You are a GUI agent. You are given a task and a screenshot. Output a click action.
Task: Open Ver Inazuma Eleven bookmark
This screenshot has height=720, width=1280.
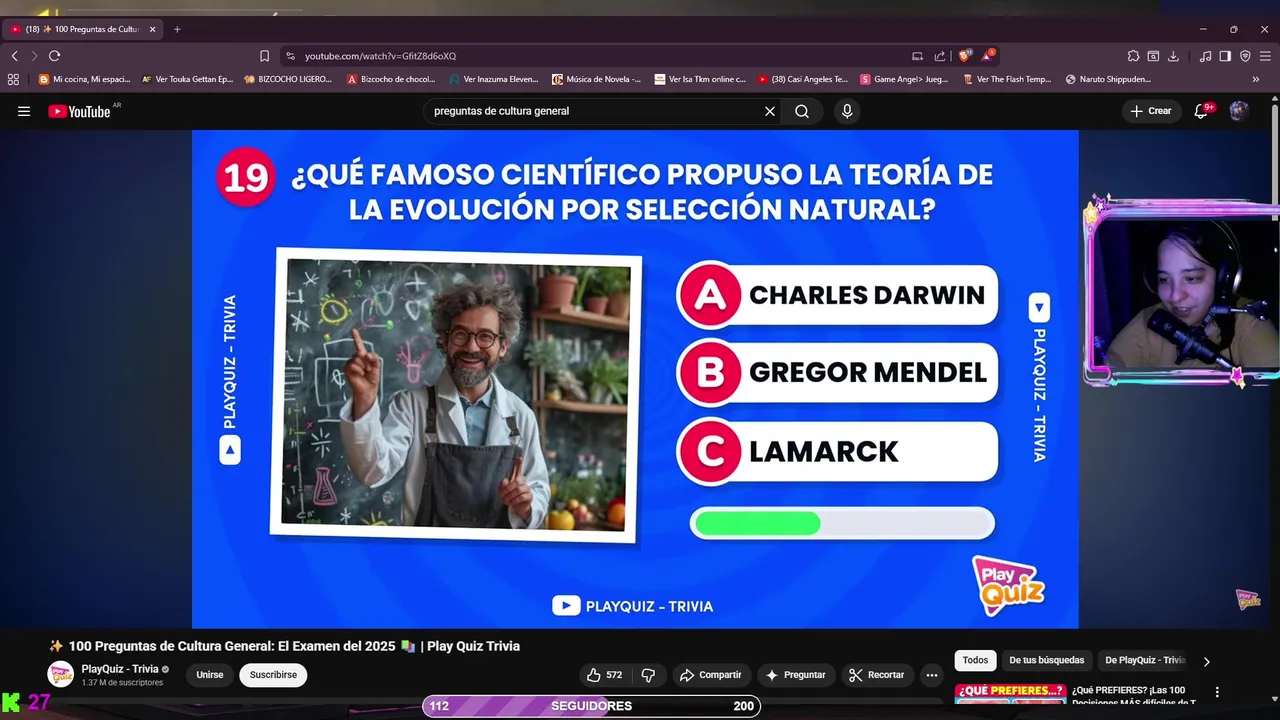click(x=494, y=79)
